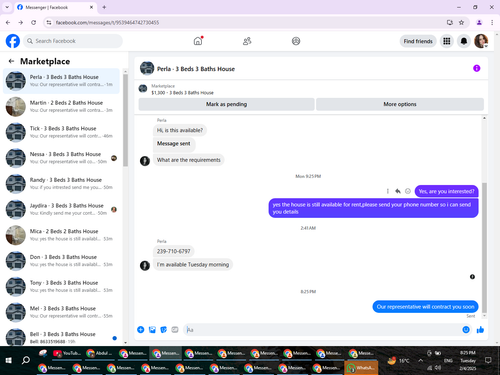Viewport: 500px width, 375px height.
Task: Open the Martin - 2 Beds 2 Baths House chat
Action: click(61, 107)
